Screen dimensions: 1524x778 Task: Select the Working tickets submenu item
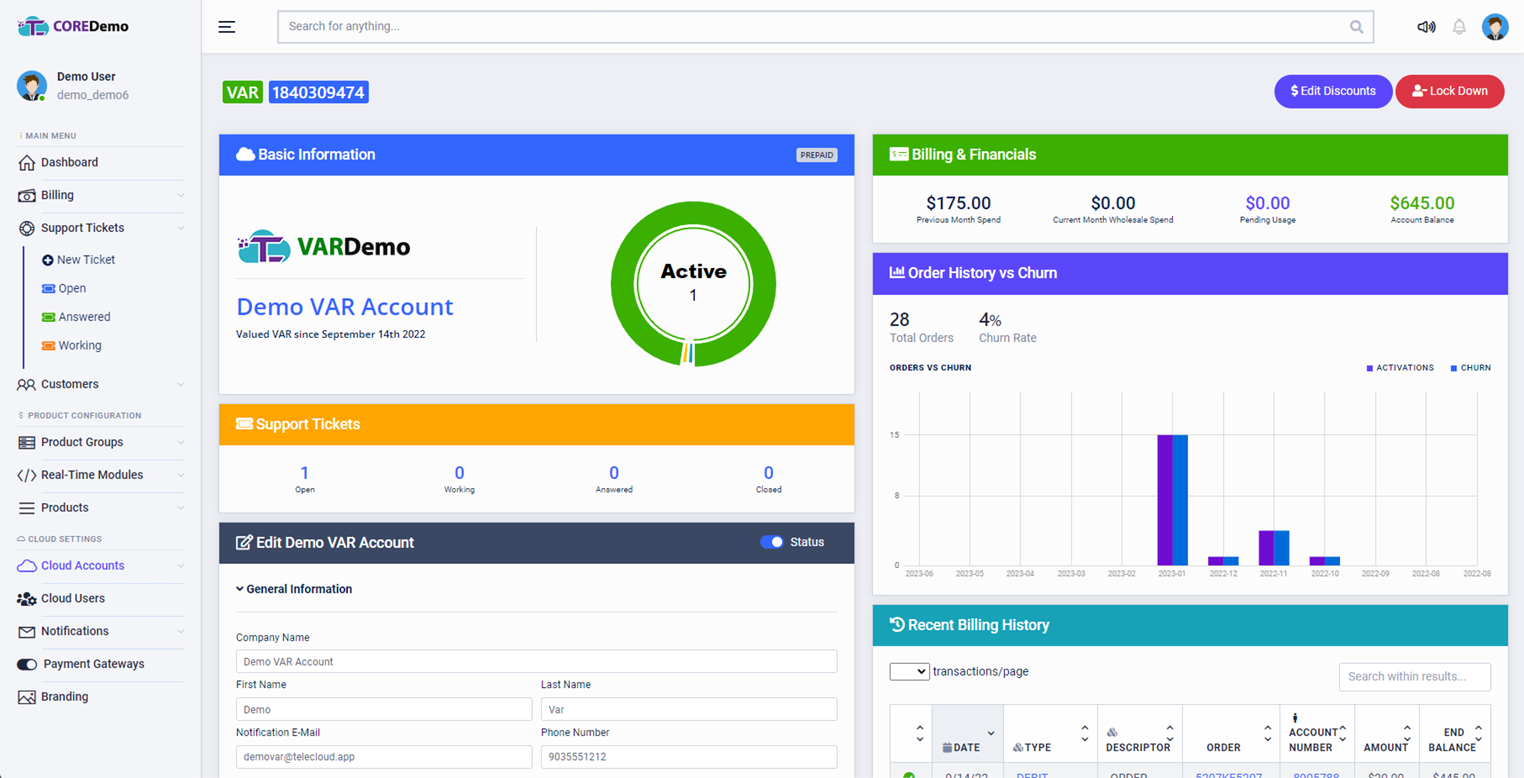coord(79,345)
